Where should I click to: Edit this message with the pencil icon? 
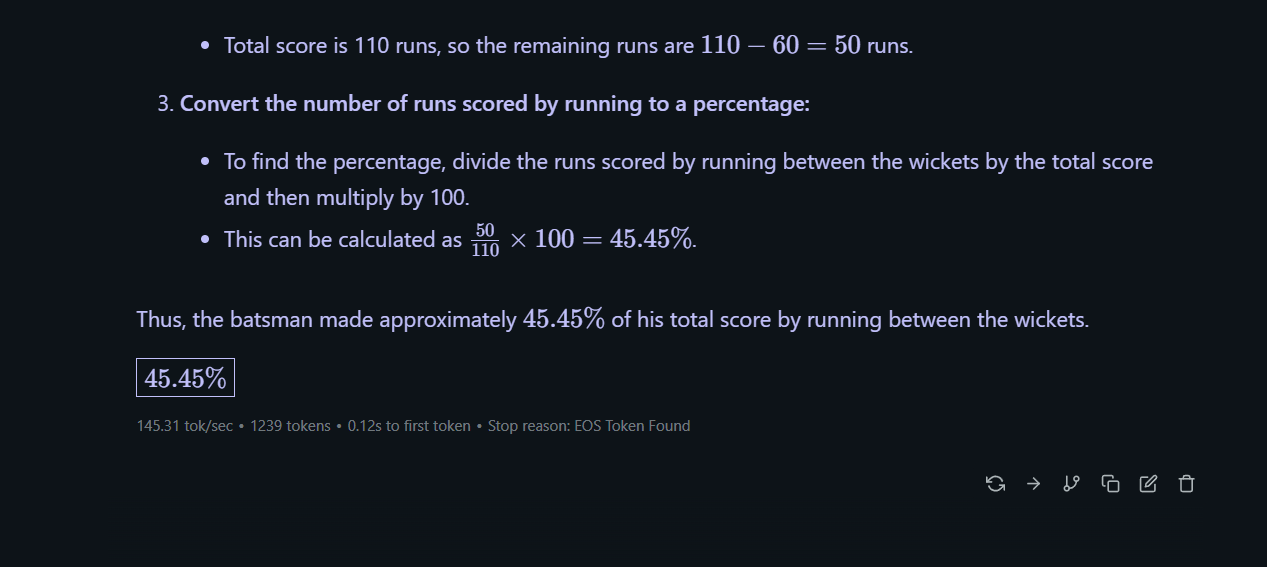pyautogui.click(x=1148, y=484)
